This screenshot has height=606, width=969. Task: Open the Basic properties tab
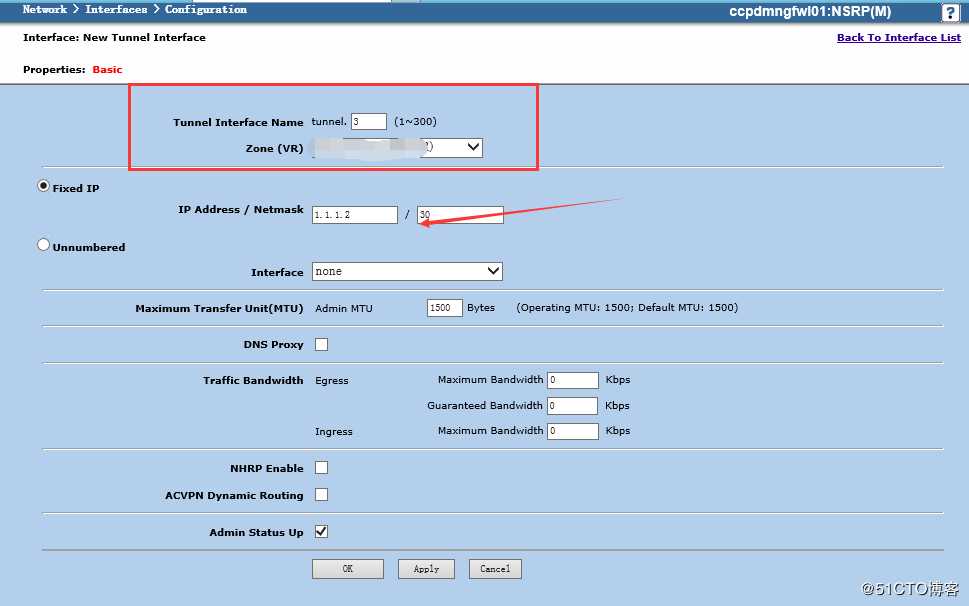click(x=108, y=69)
